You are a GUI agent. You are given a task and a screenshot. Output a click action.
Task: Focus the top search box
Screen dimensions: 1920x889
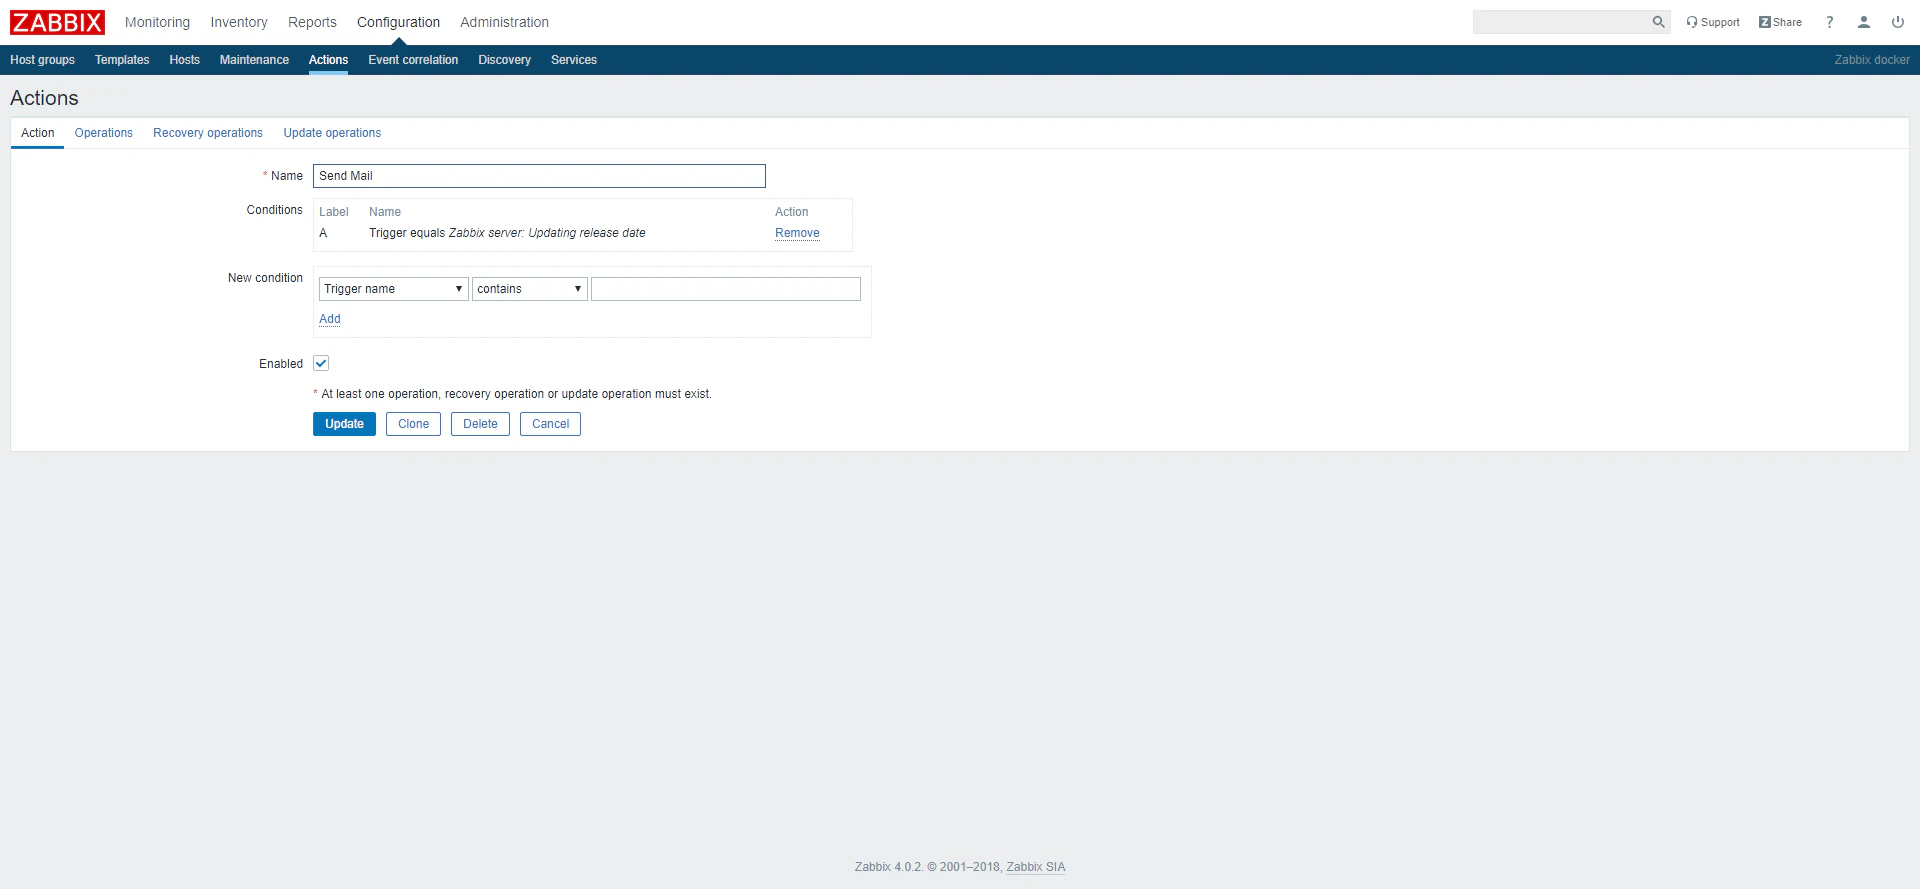point(1561,22)
